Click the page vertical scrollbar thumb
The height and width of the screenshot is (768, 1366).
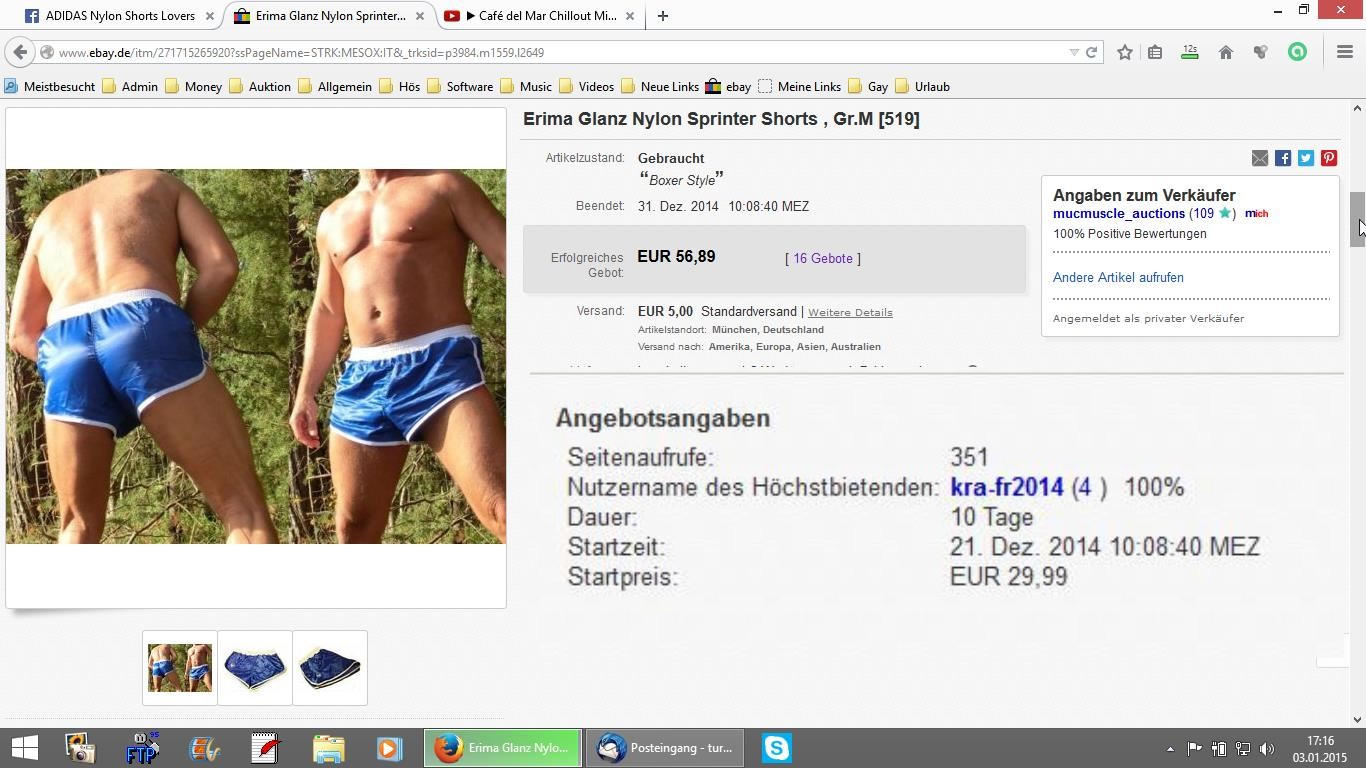[x=1357, y=218]
